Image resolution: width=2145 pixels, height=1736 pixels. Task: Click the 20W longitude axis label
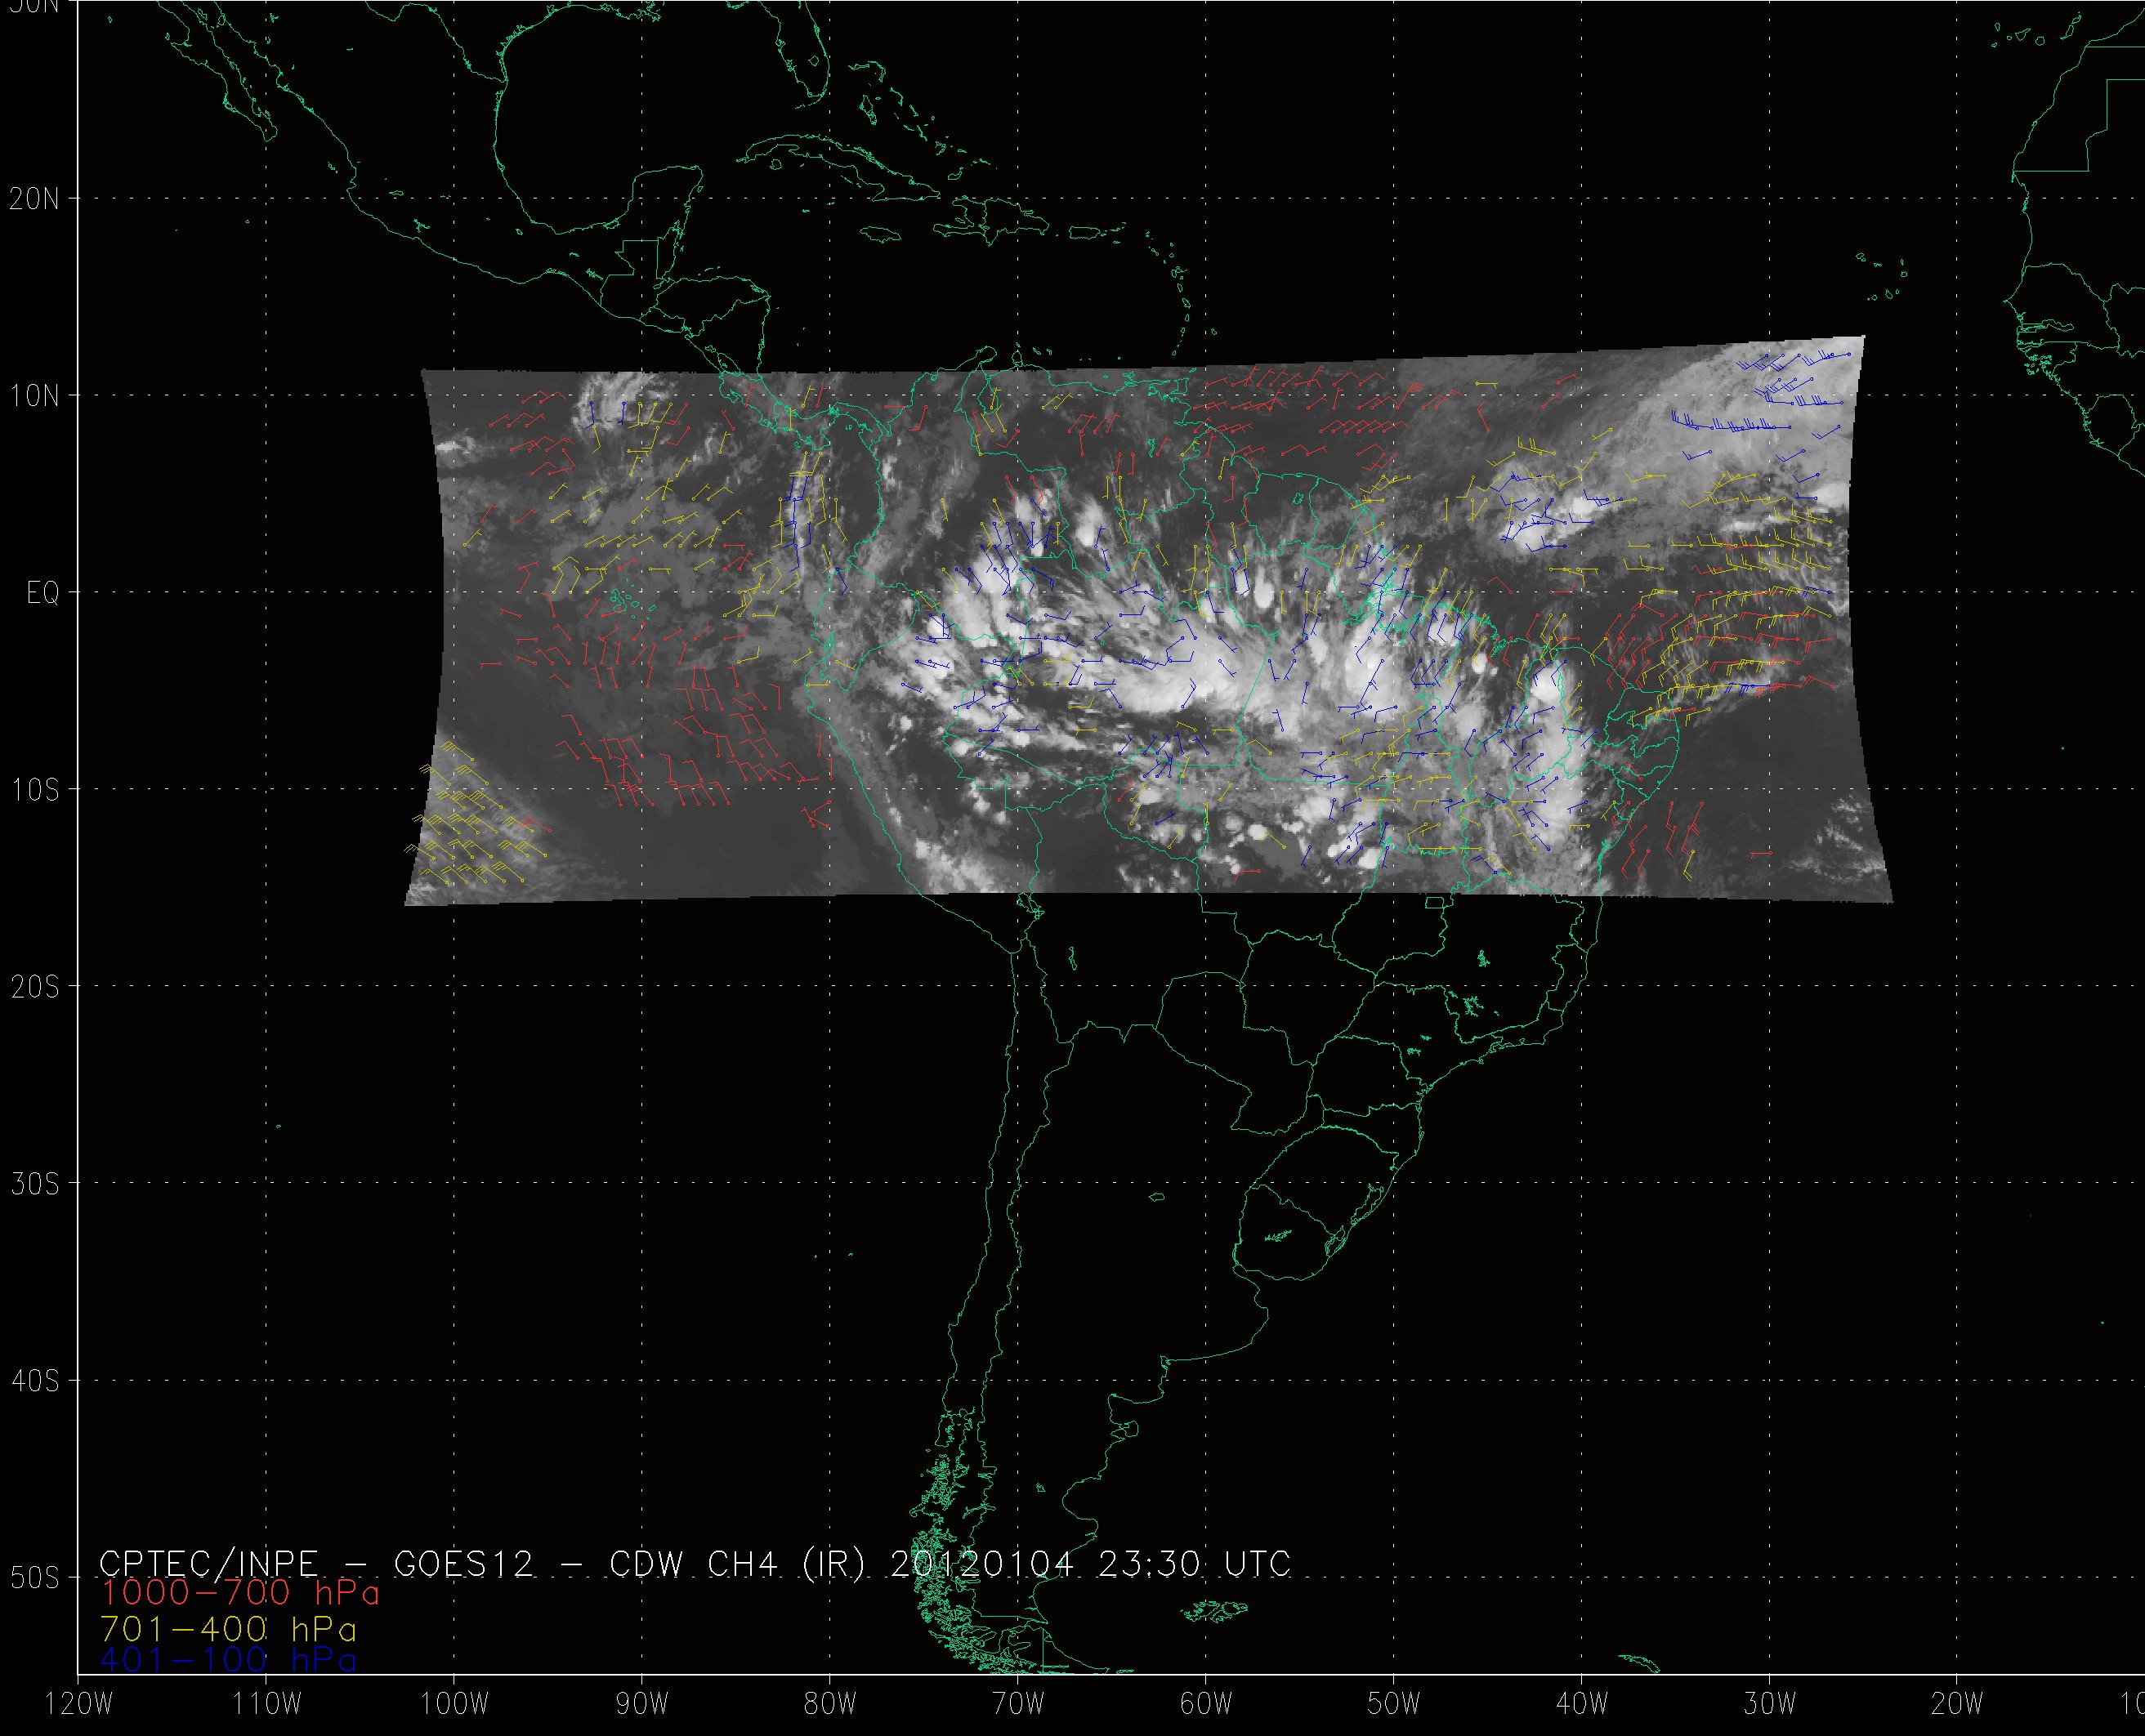click(x=1957, y=1705)
